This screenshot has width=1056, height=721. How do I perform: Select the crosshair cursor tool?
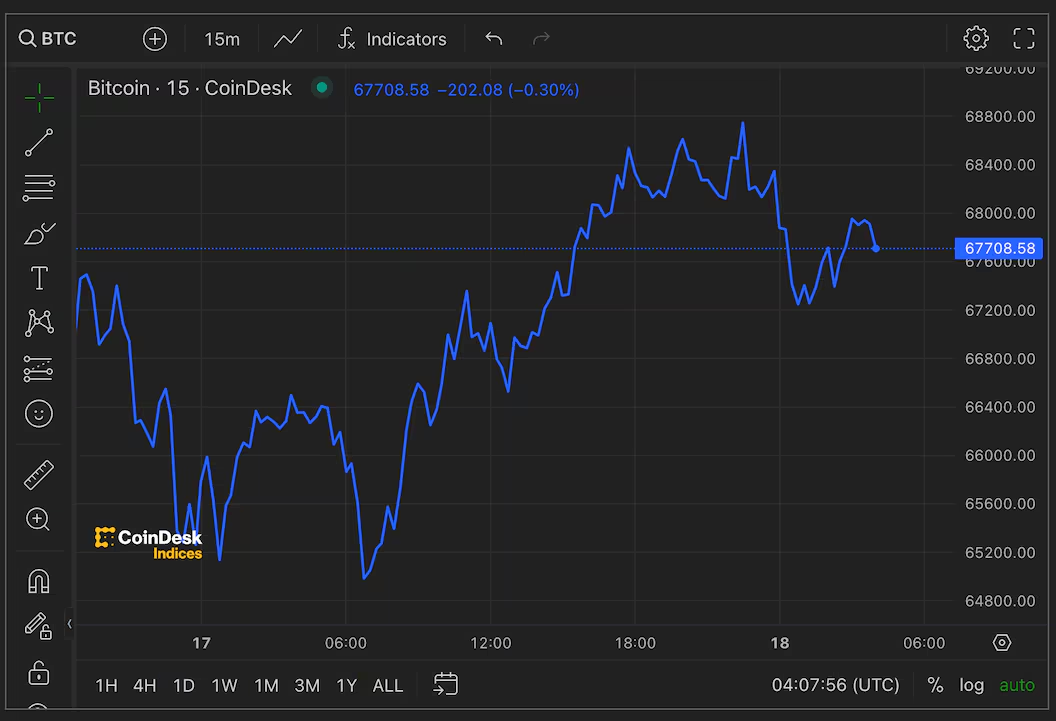pyautogui.click(x=39, y=97)
